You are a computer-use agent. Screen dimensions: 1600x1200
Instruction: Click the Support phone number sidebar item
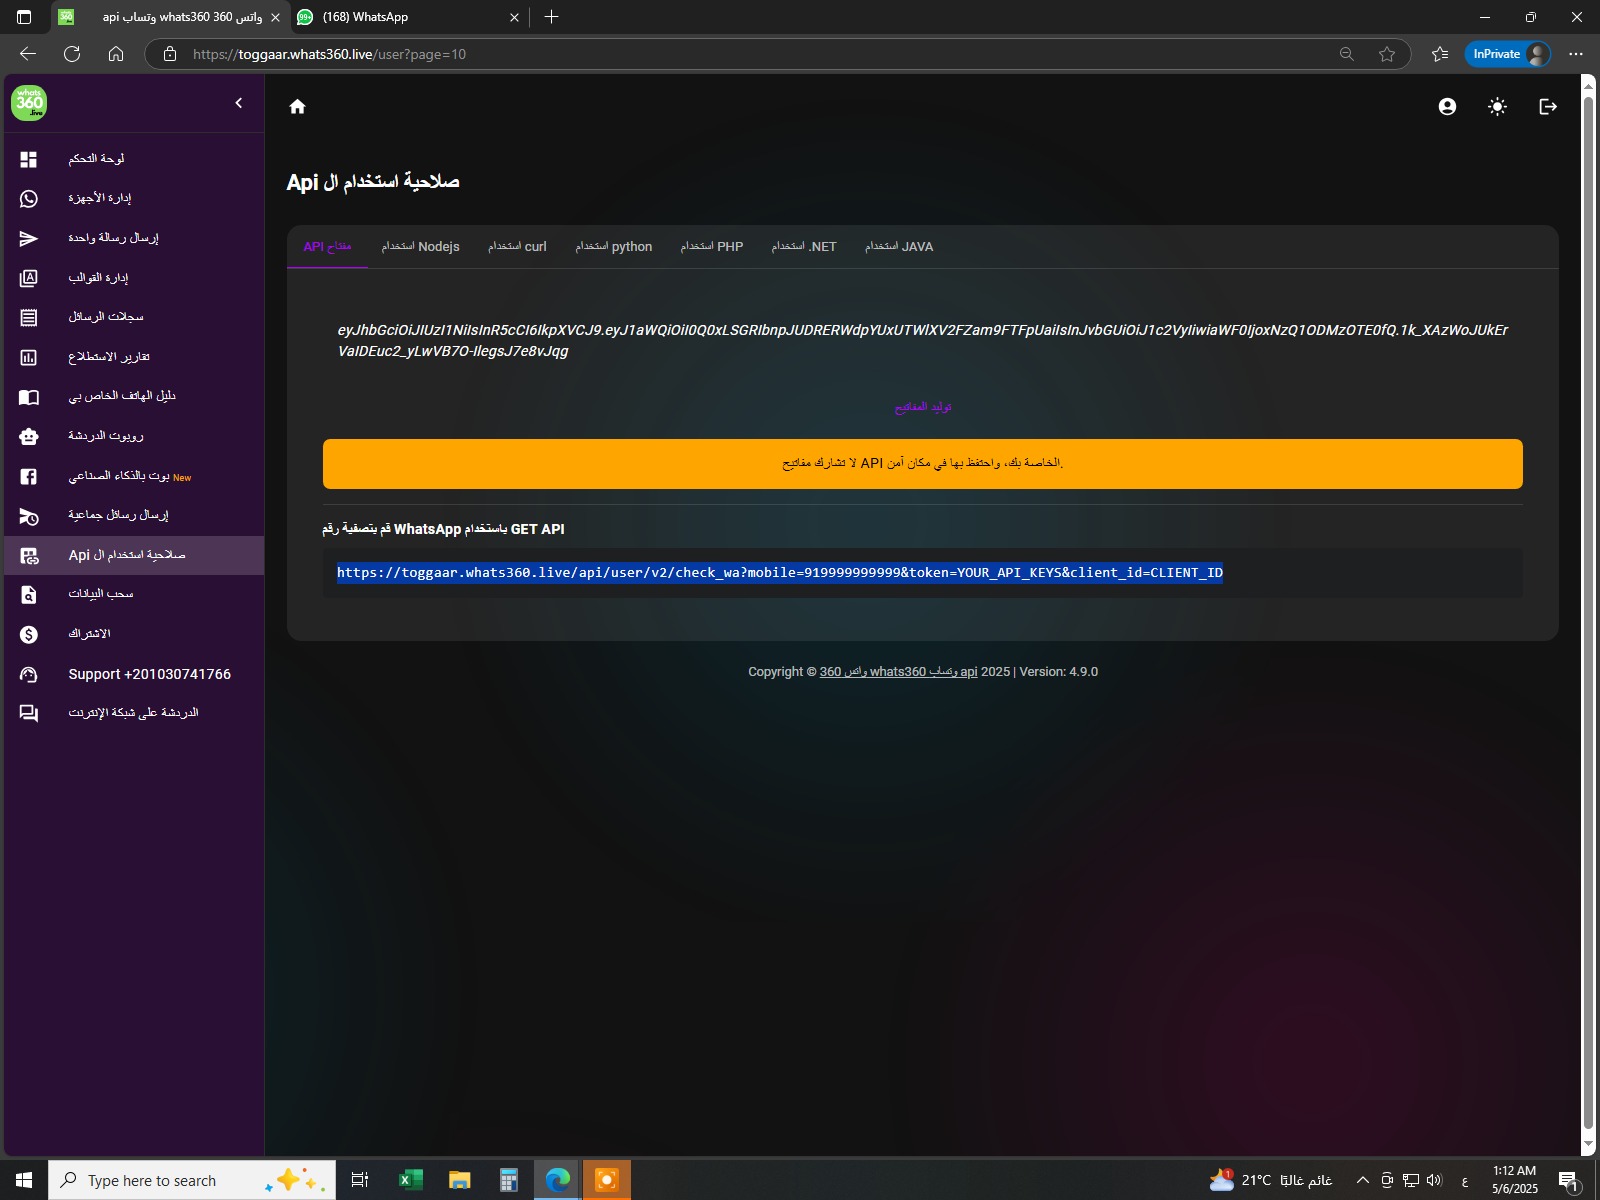click(x=149, y=674)
